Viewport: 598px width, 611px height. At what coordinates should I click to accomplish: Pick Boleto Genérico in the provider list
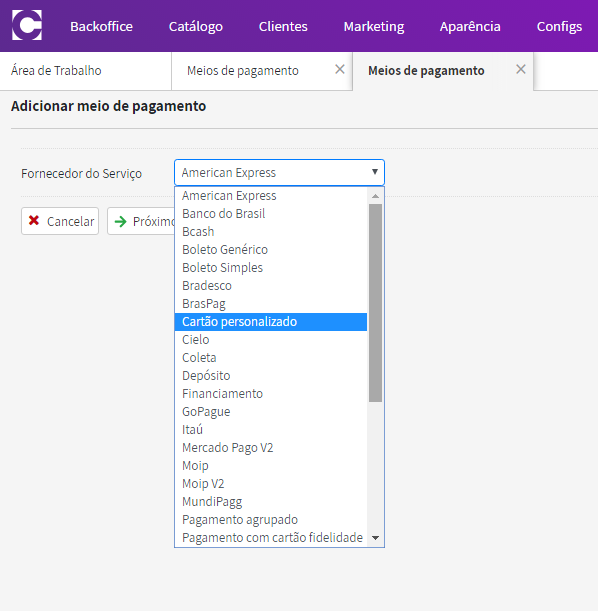tap(271, 250)
